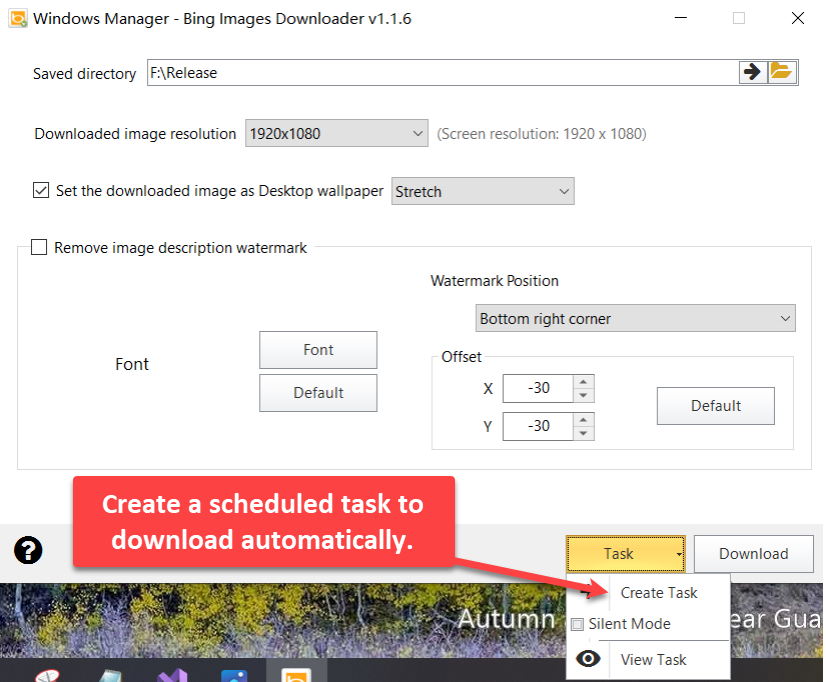Click into the Saved directory path field
The height and width of the screenshot is (682, 826).
[442, 73]
